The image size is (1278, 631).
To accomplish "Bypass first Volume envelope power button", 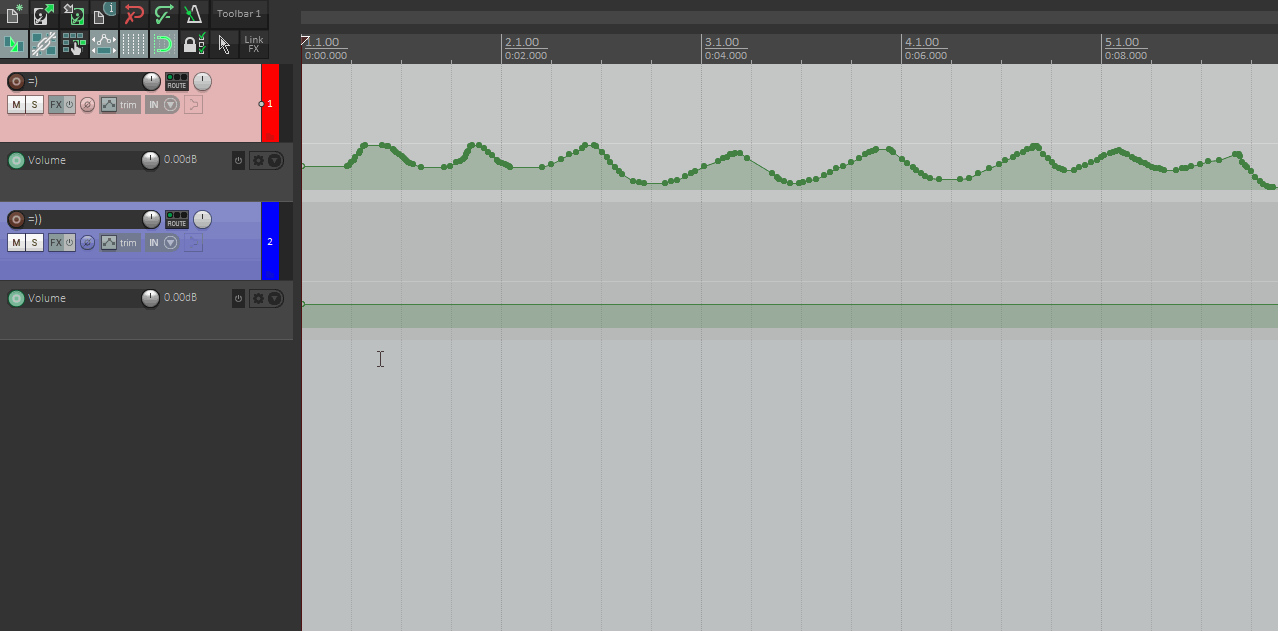I will (238, 160).
